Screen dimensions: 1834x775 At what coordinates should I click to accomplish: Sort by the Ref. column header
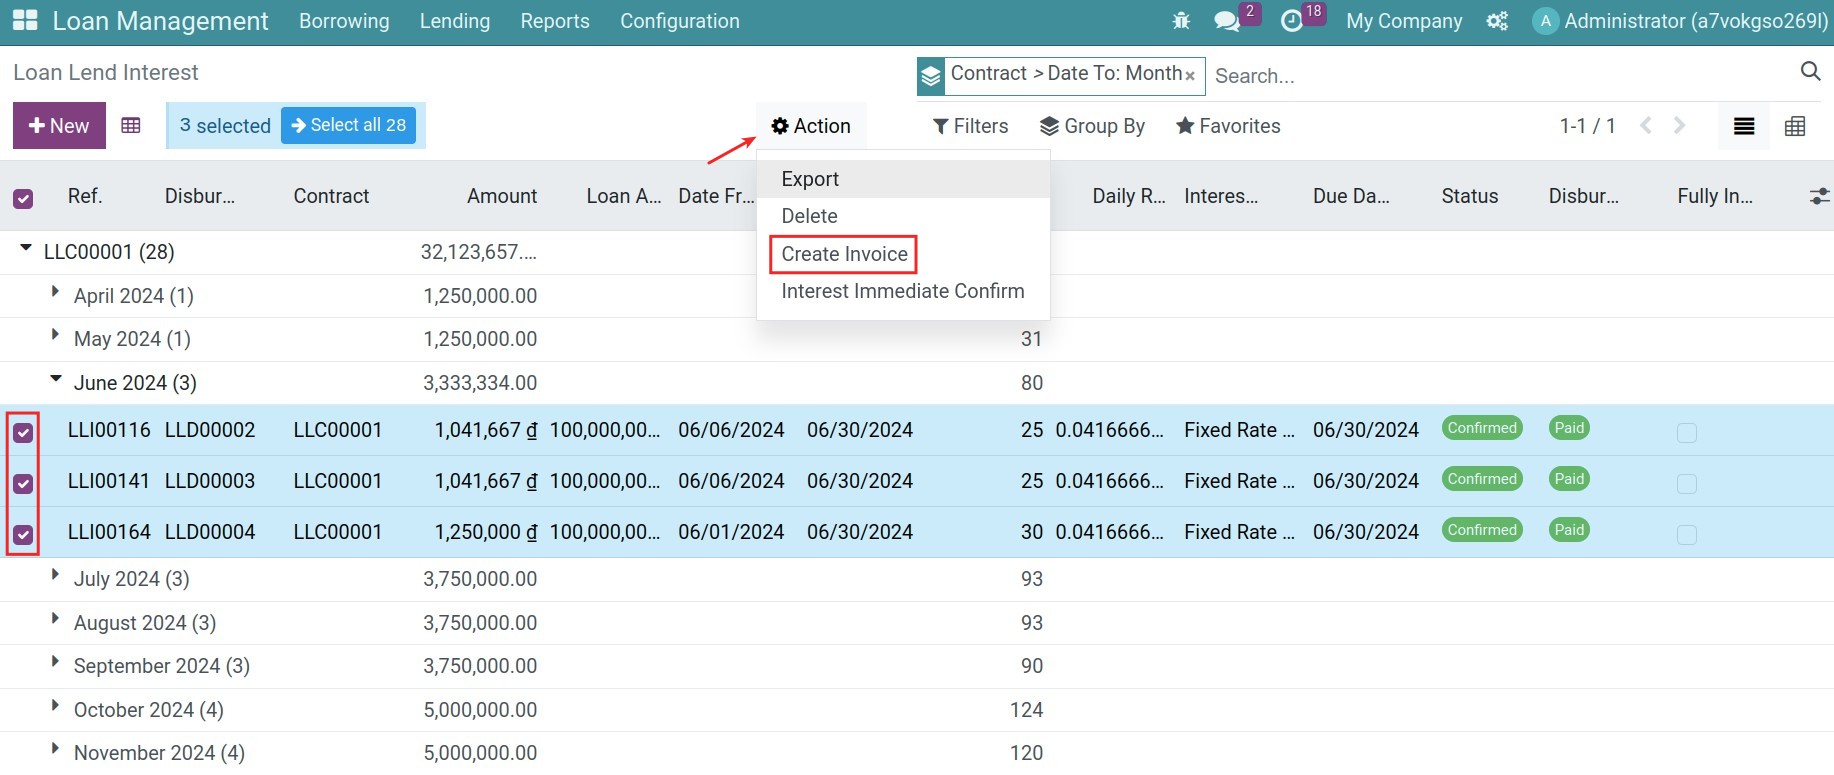click(85, 196)
